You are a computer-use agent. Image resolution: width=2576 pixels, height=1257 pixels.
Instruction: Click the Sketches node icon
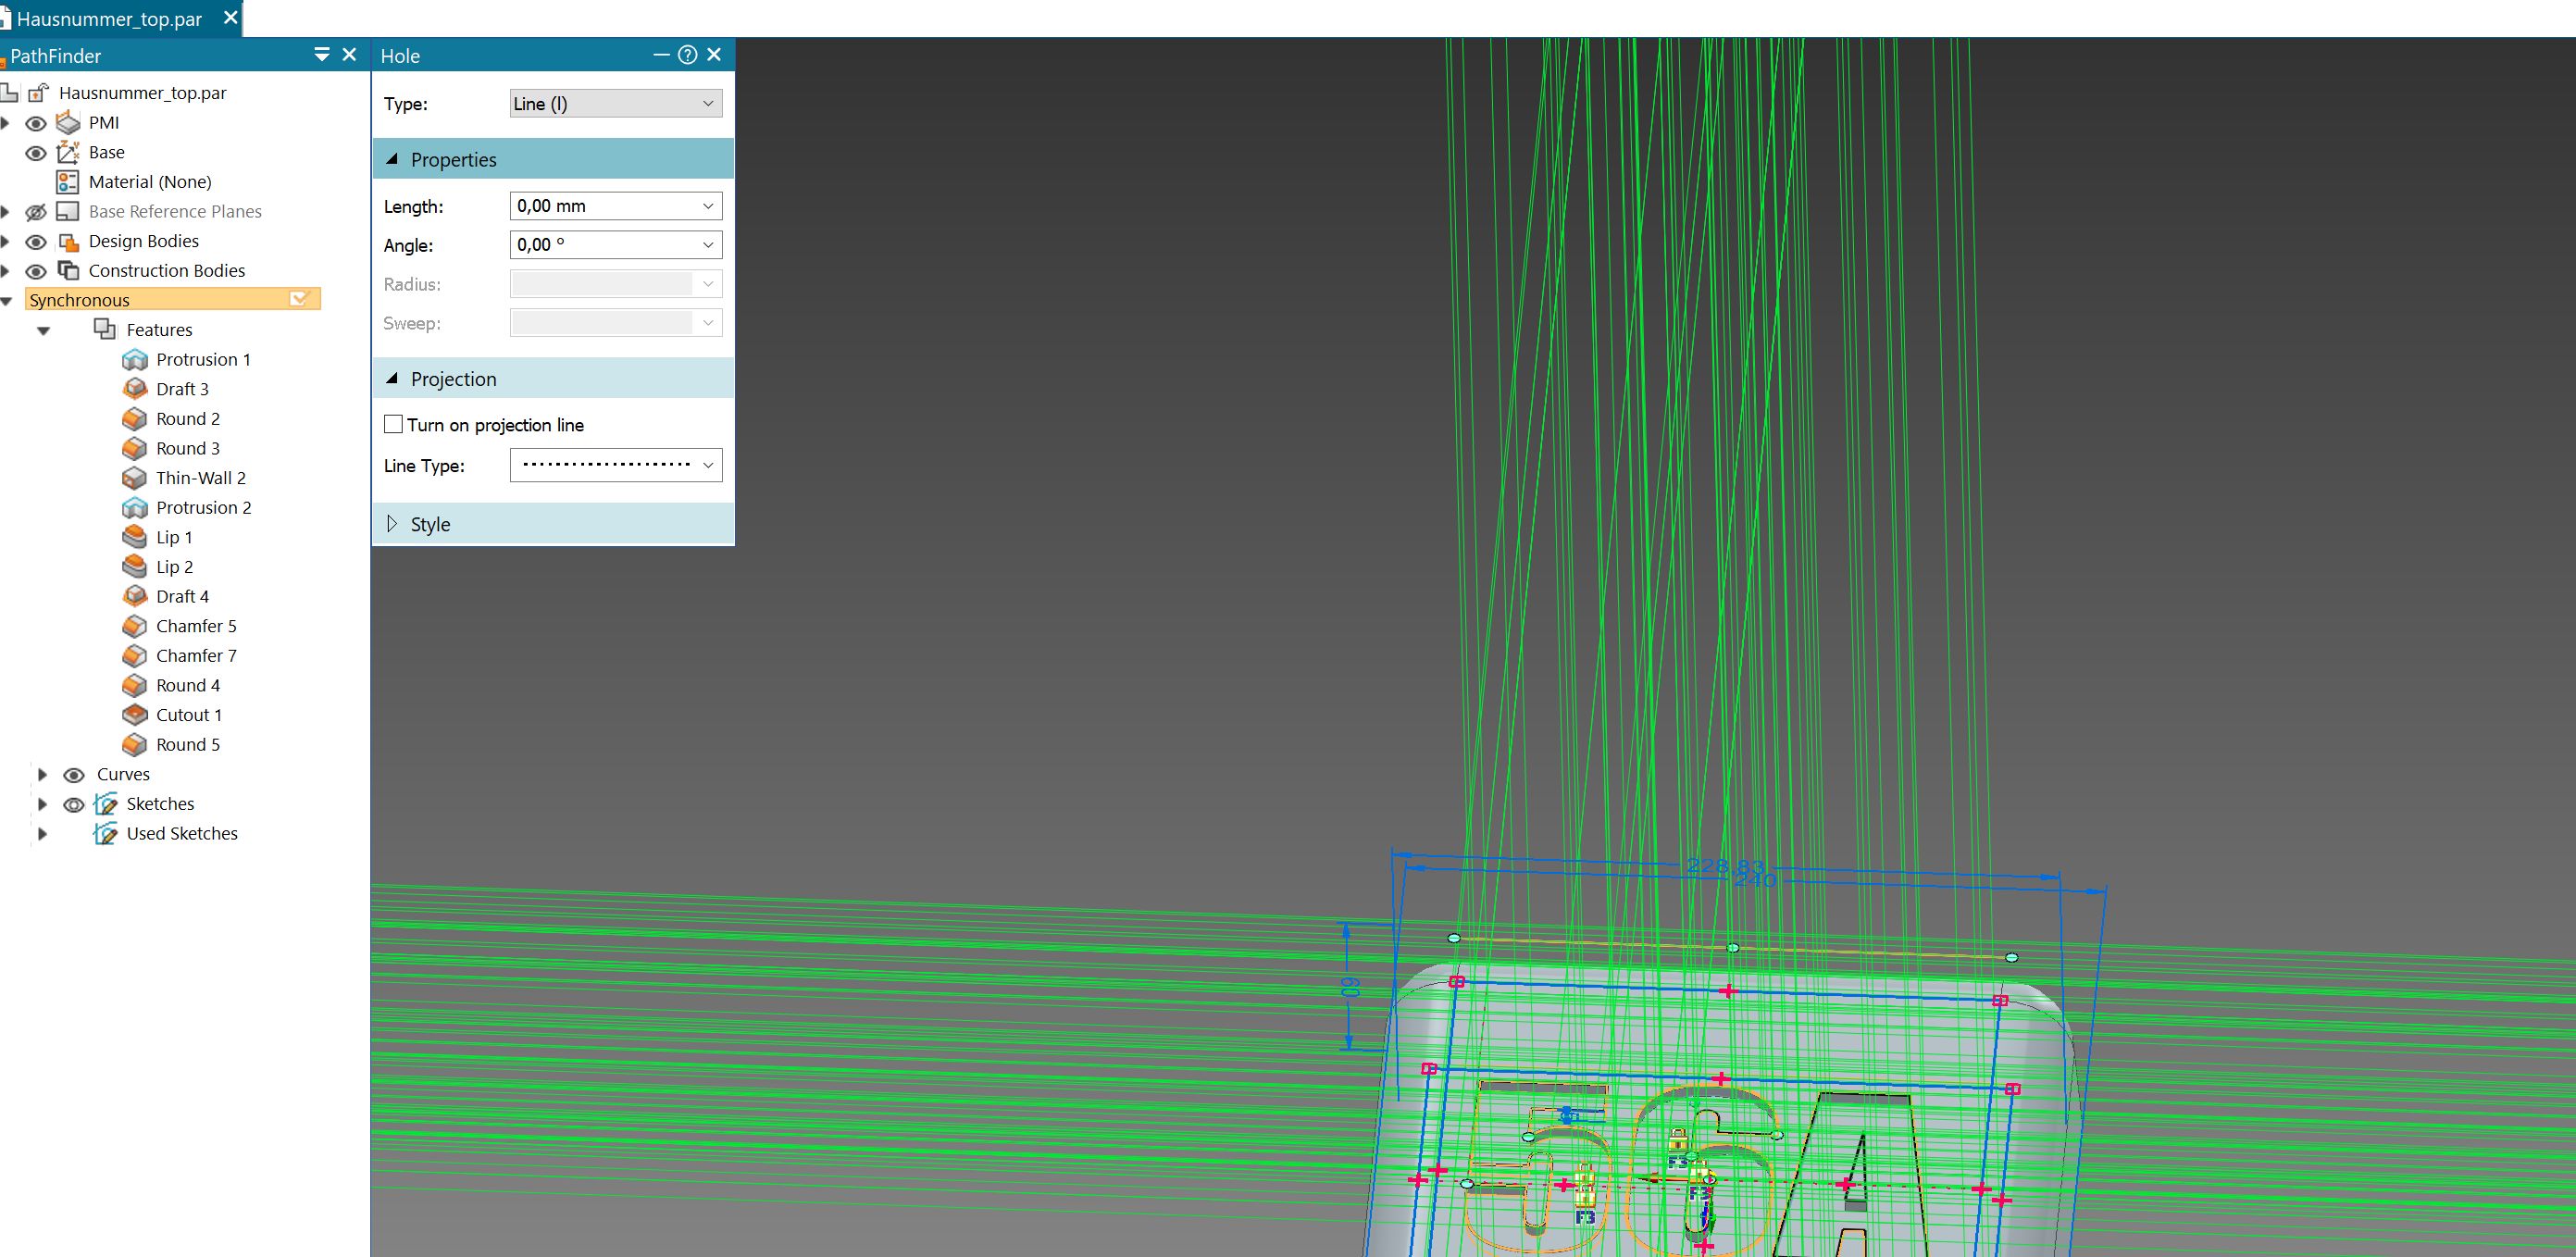click(x=105, y=804)
